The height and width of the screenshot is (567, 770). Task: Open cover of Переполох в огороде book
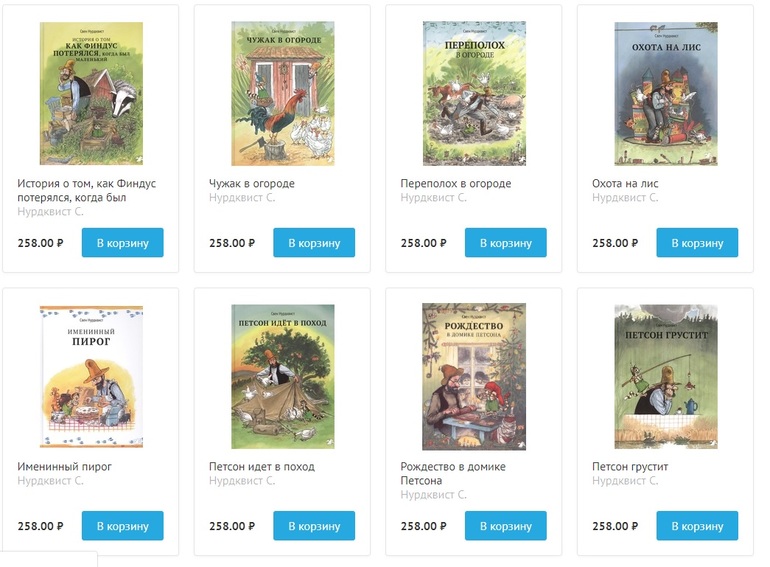point(474,93)
